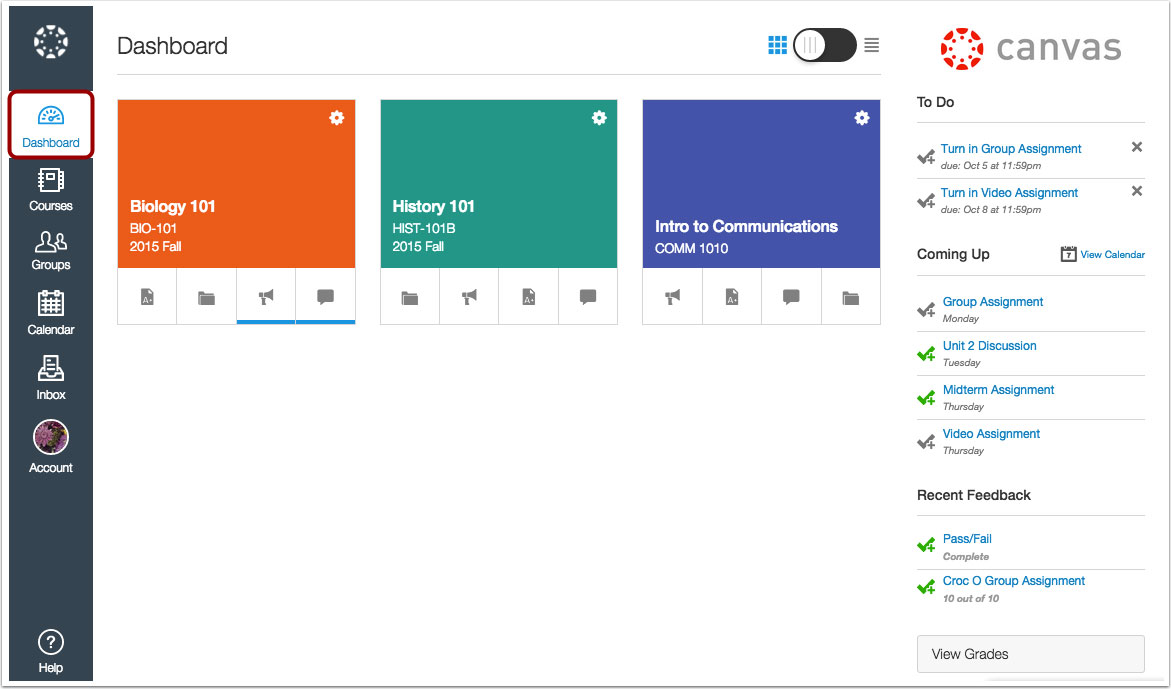Open the Biology 101 card settings gear
Screen dimensions: 1171x689
[x=336, y=117]
